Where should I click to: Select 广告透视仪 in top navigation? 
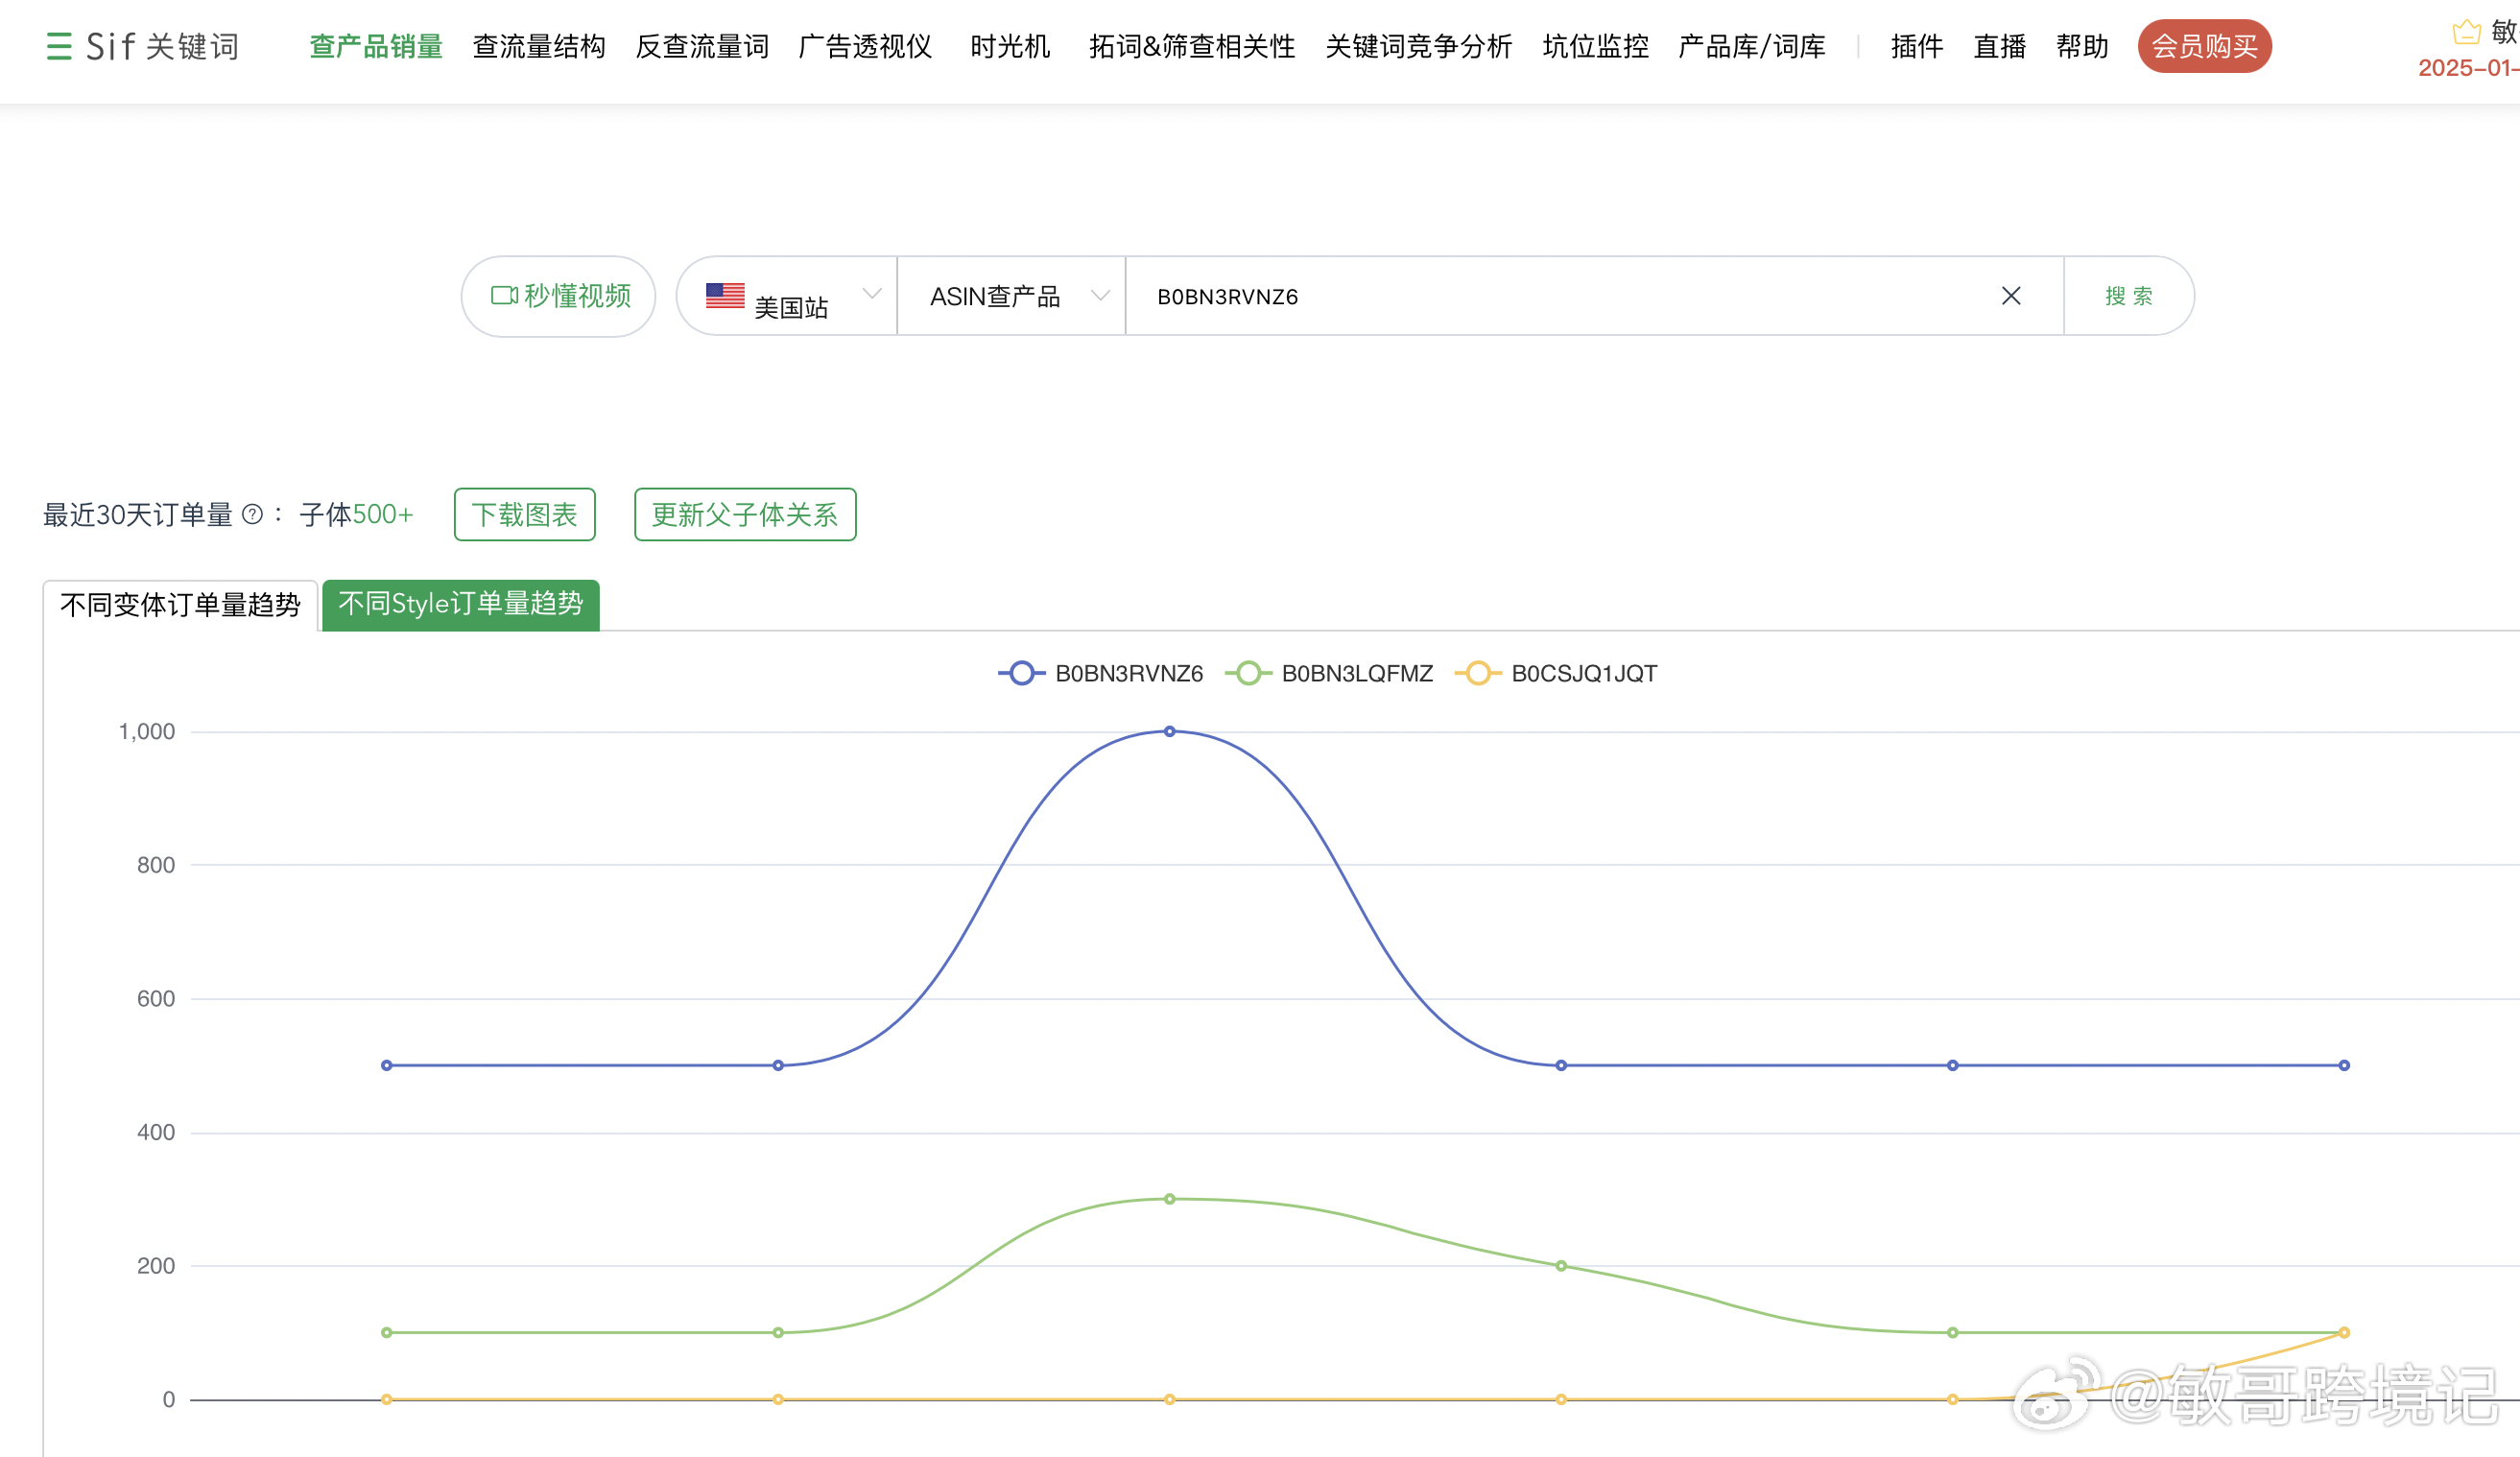[x=865, y=46]
